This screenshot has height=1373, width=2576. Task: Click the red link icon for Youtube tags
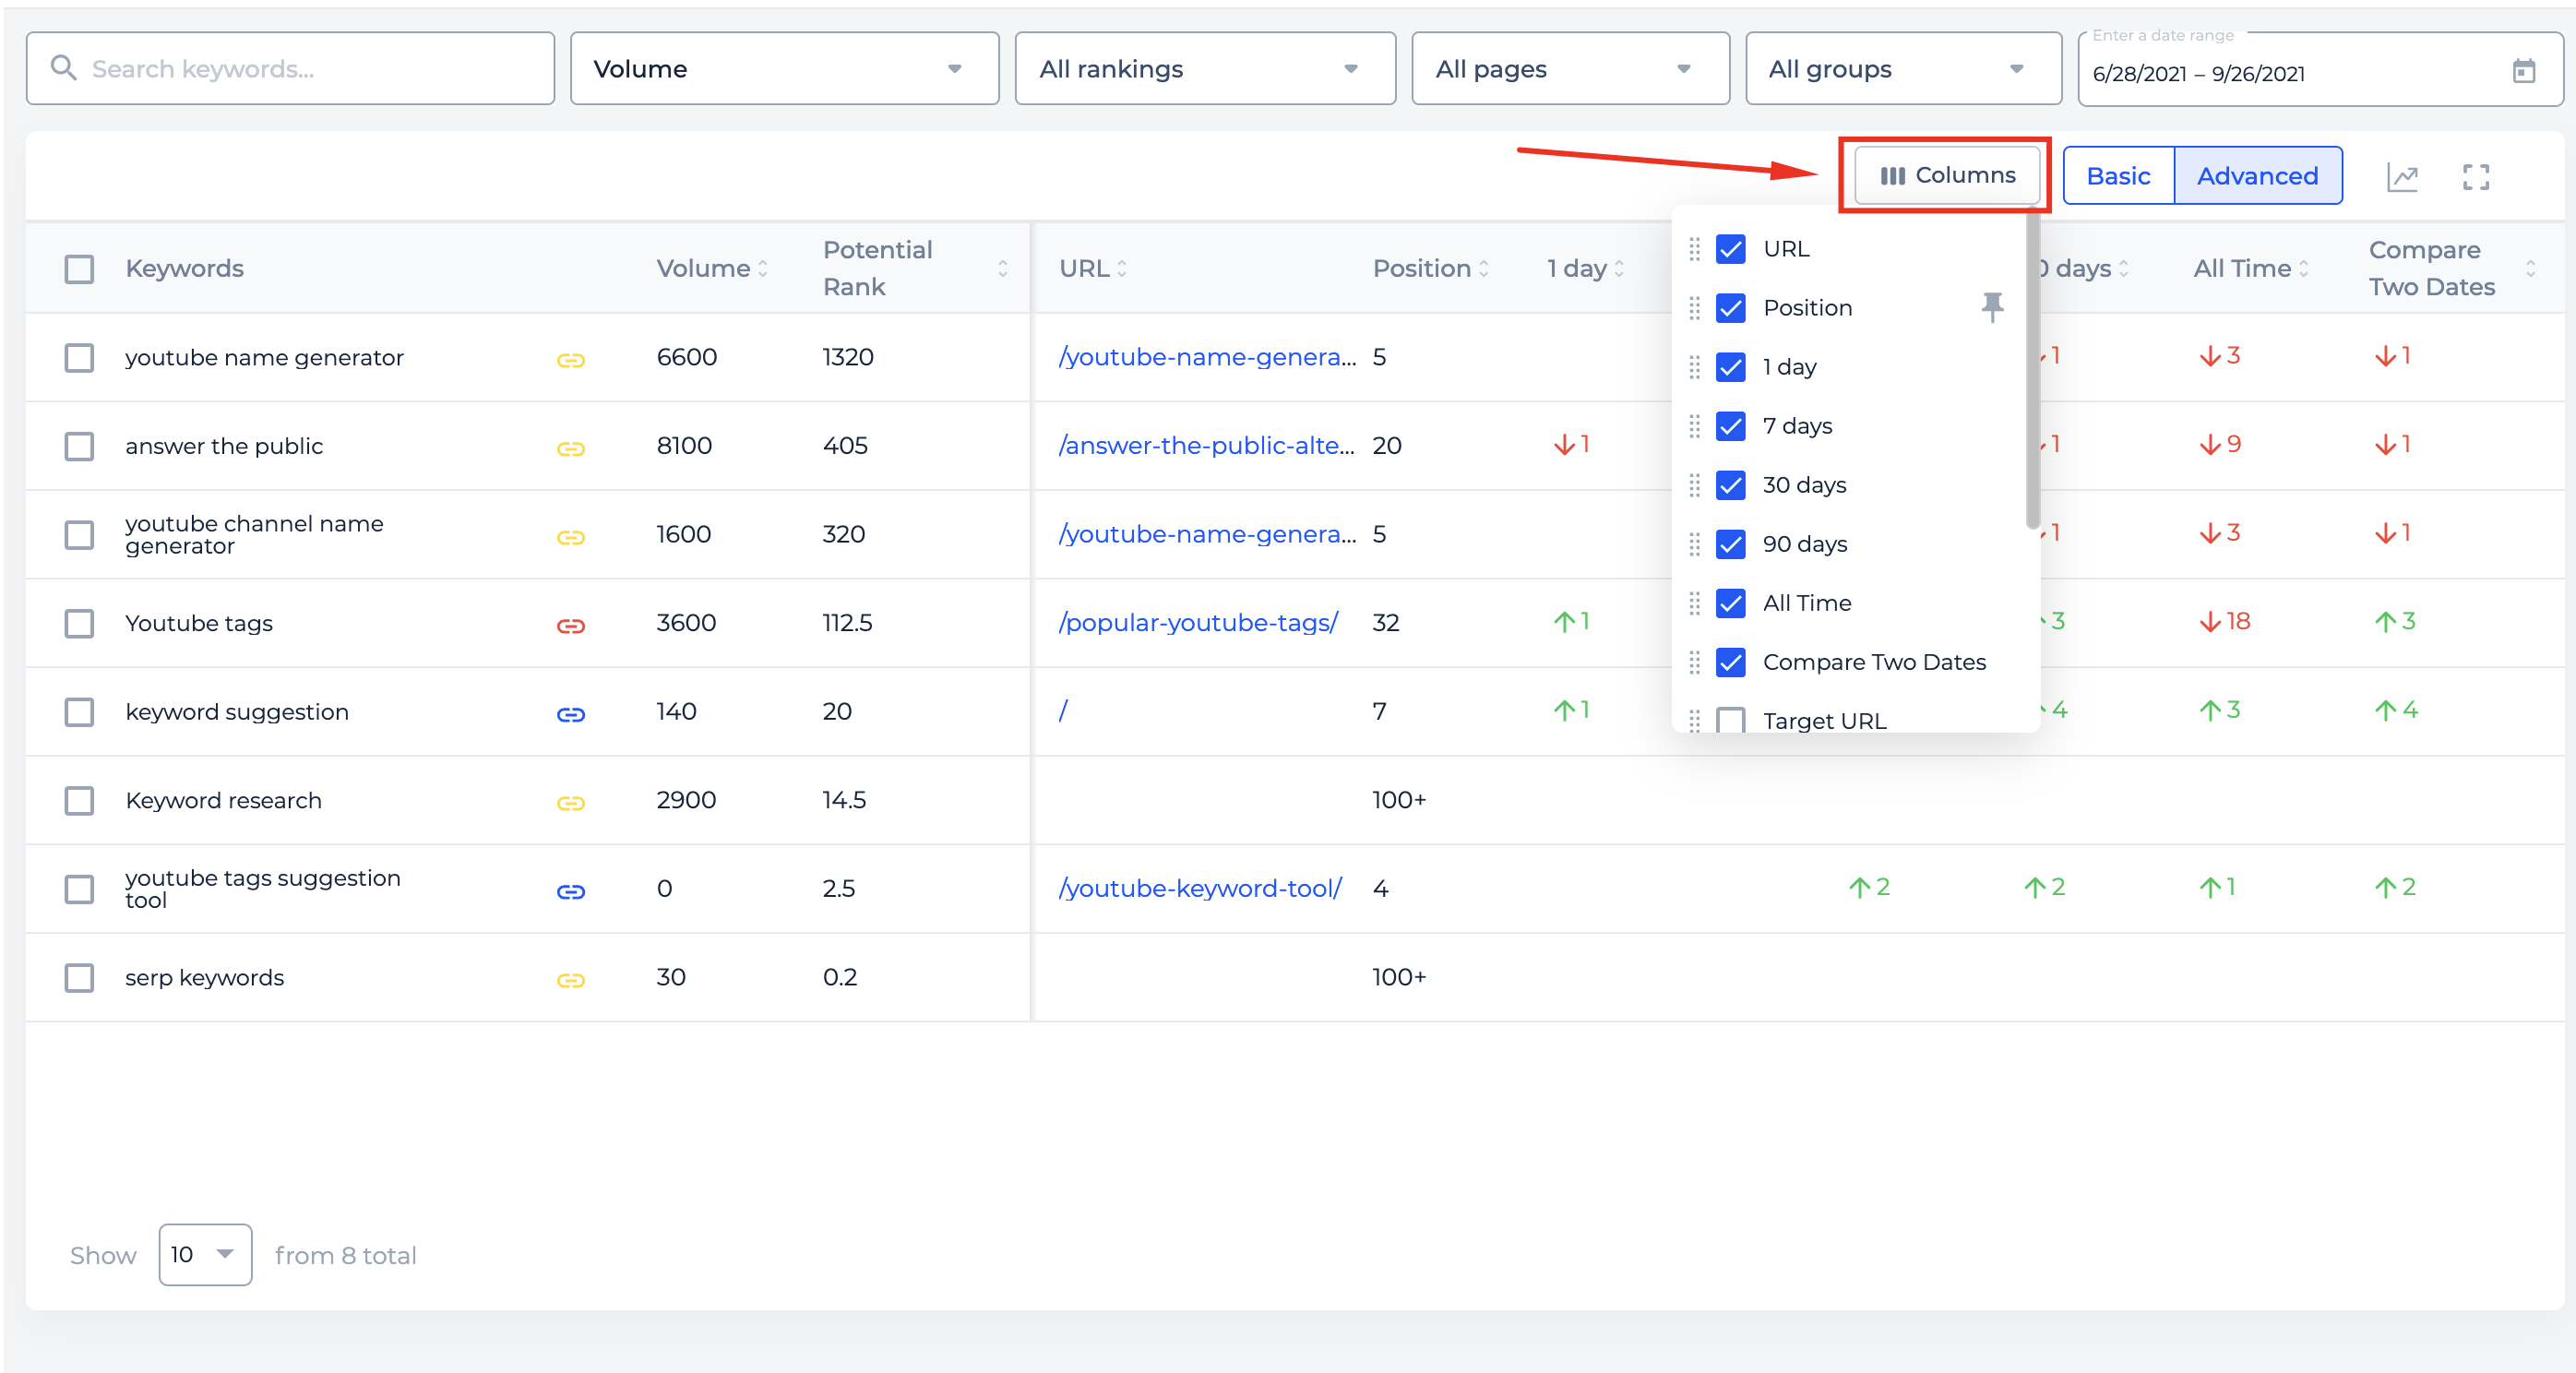coord(570,625)
